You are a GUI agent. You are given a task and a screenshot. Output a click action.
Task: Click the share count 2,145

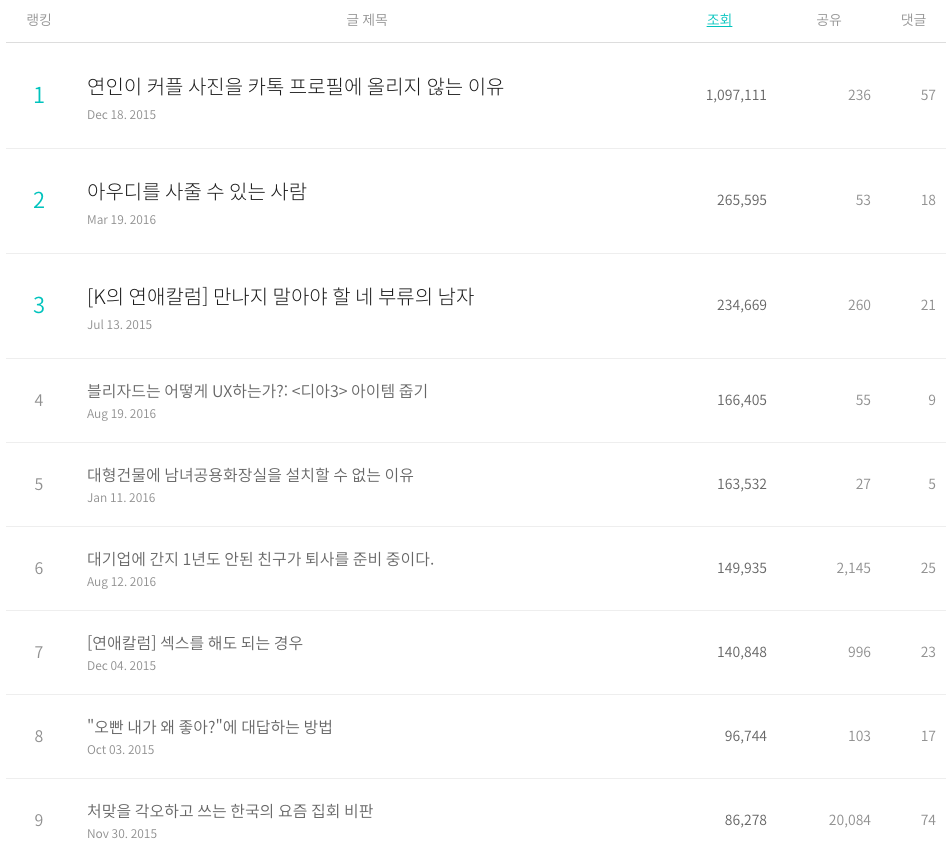click(x=853, y=568)
